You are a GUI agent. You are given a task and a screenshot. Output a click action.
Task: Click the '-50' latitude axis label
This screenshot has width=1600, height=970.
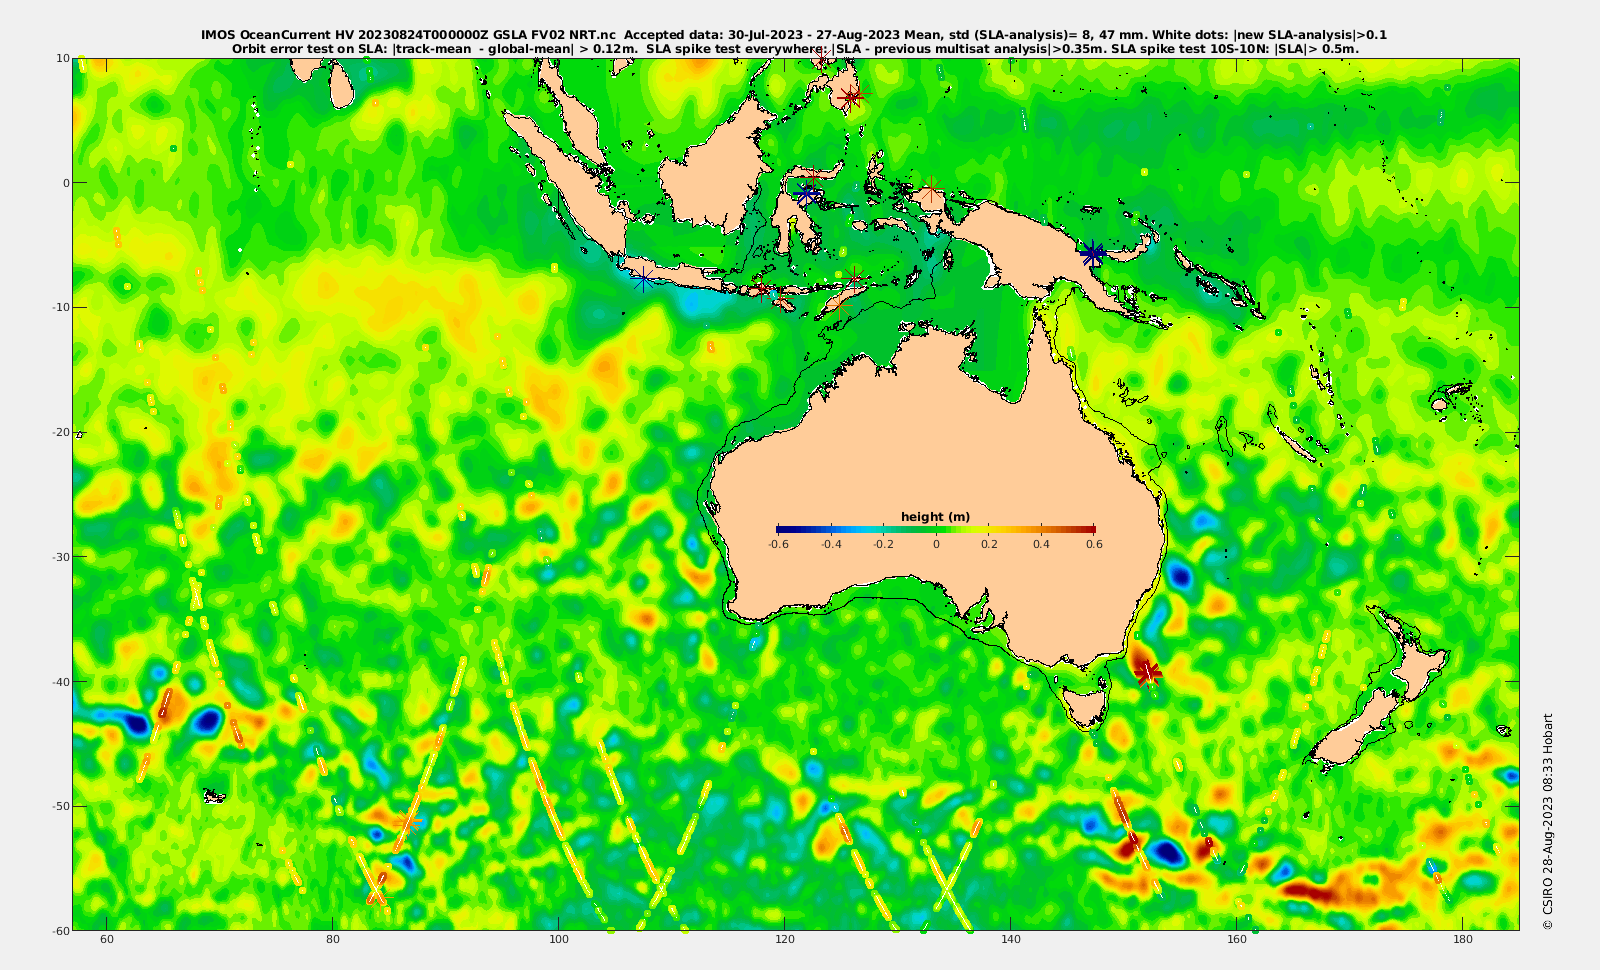pyautogui.click(x=61, y=806)
